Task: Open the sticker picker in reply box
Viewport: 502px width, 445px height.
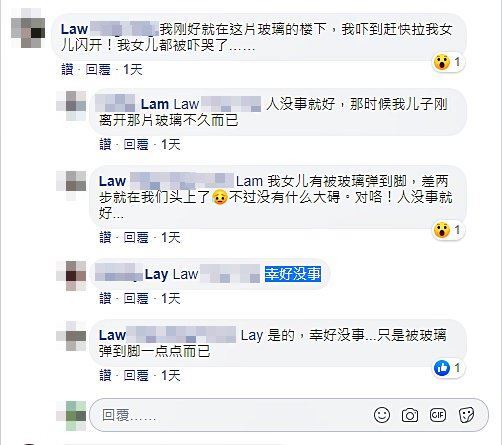Action: 466,415
